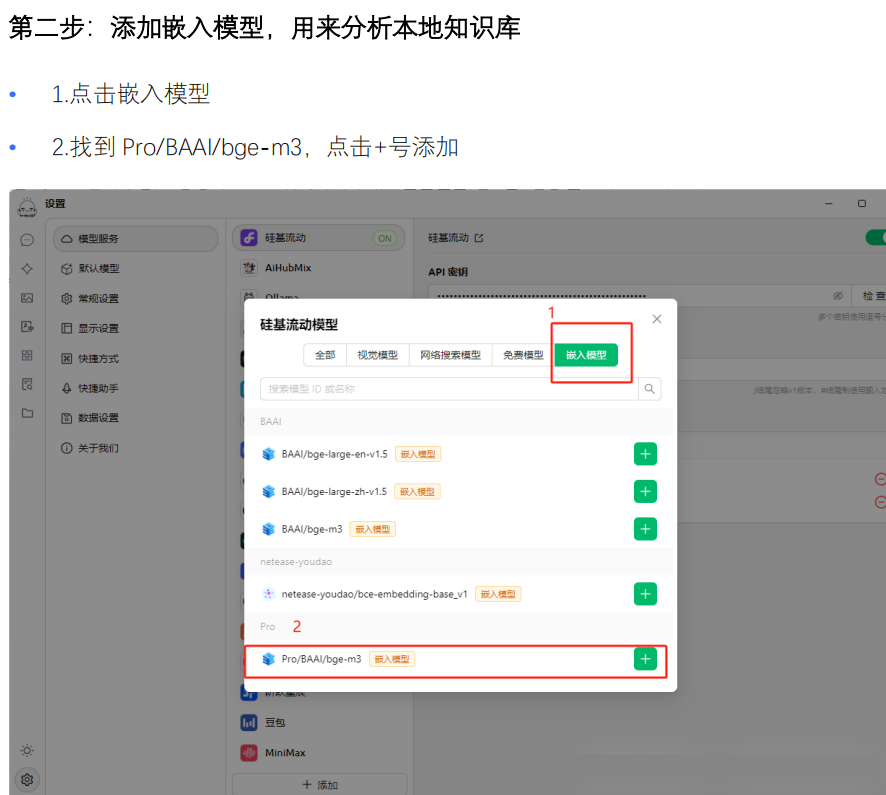Open settings gear at bottom of sidebar
The image size is (886, 795).
coord(27,780)
